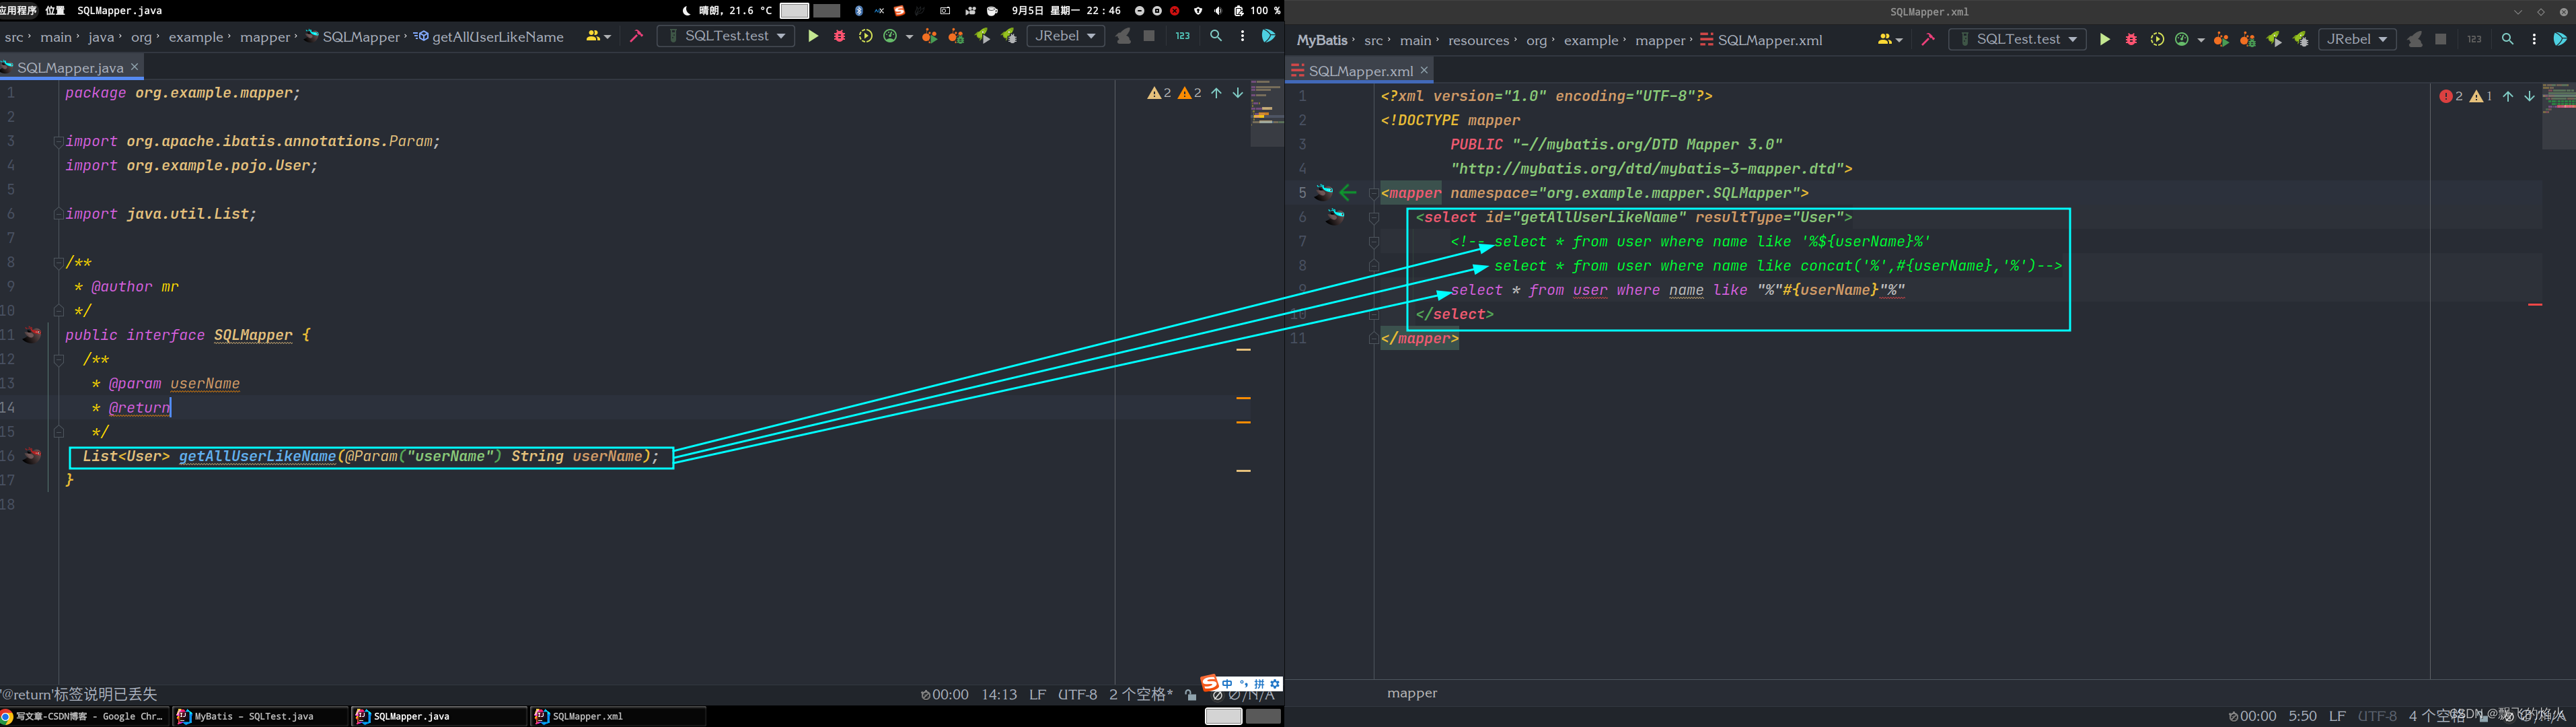Viewport: 2576px width, 727px height.
Task: Click green arrow gutter icon on mapper line
Action: [1348, 192]
